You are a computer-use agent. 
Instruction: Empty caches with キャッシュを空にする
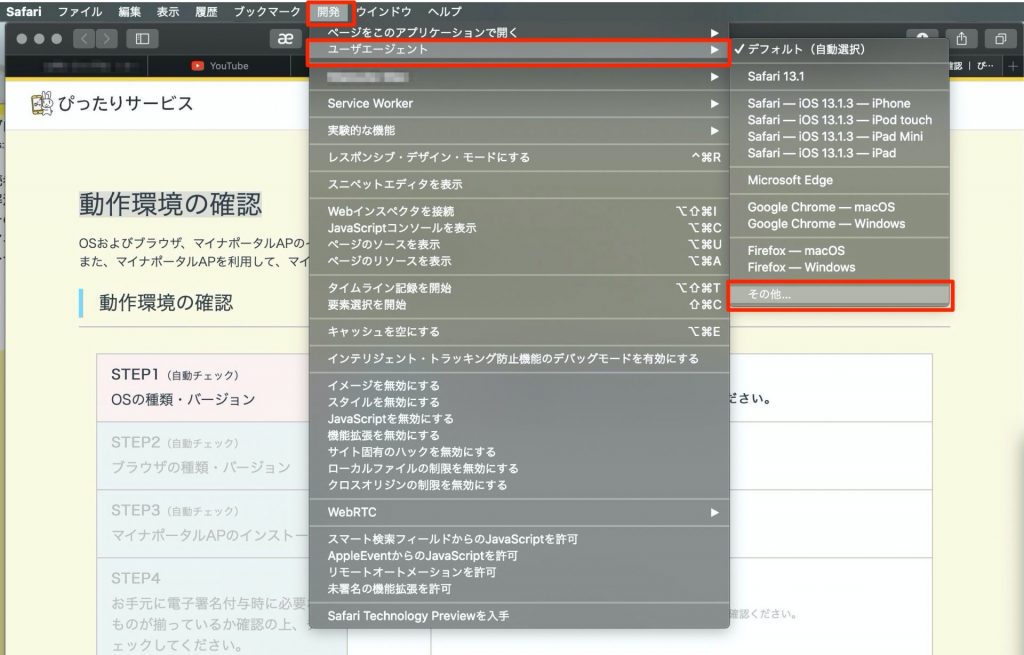(519, 332)
